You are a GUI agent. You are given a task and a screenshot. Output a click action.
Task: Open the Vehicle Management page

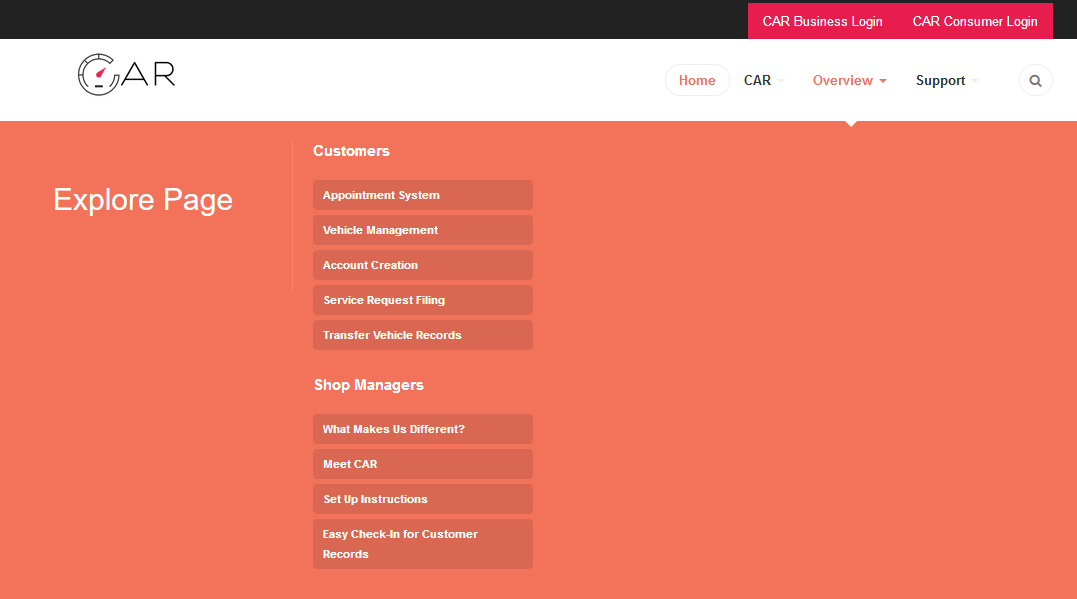pos(422,230)
